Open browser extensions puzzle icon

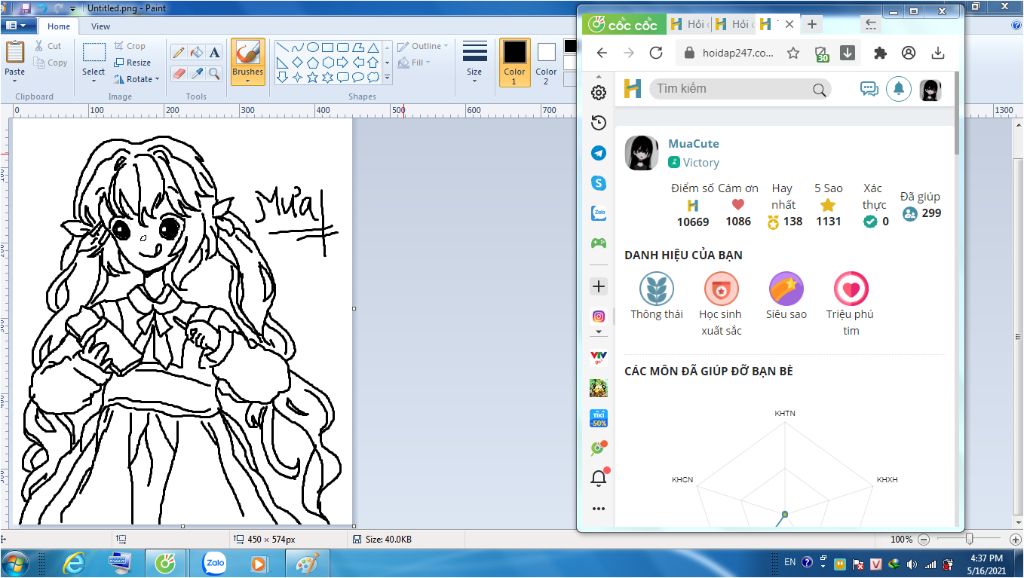(x=880, y=53)
